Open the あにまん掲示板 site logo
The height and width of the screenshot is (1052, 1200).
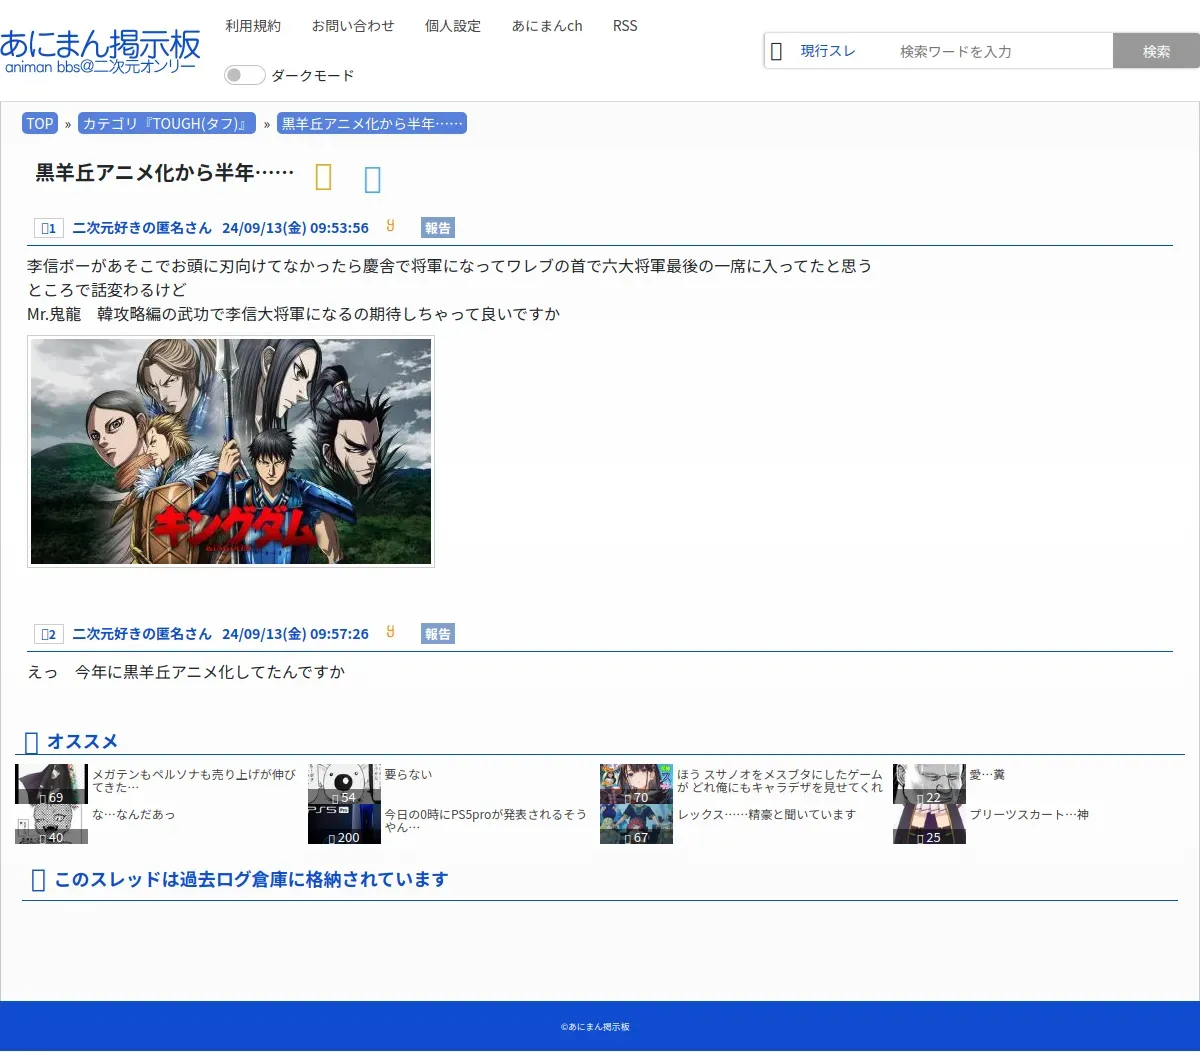click(x=100, y=50)
